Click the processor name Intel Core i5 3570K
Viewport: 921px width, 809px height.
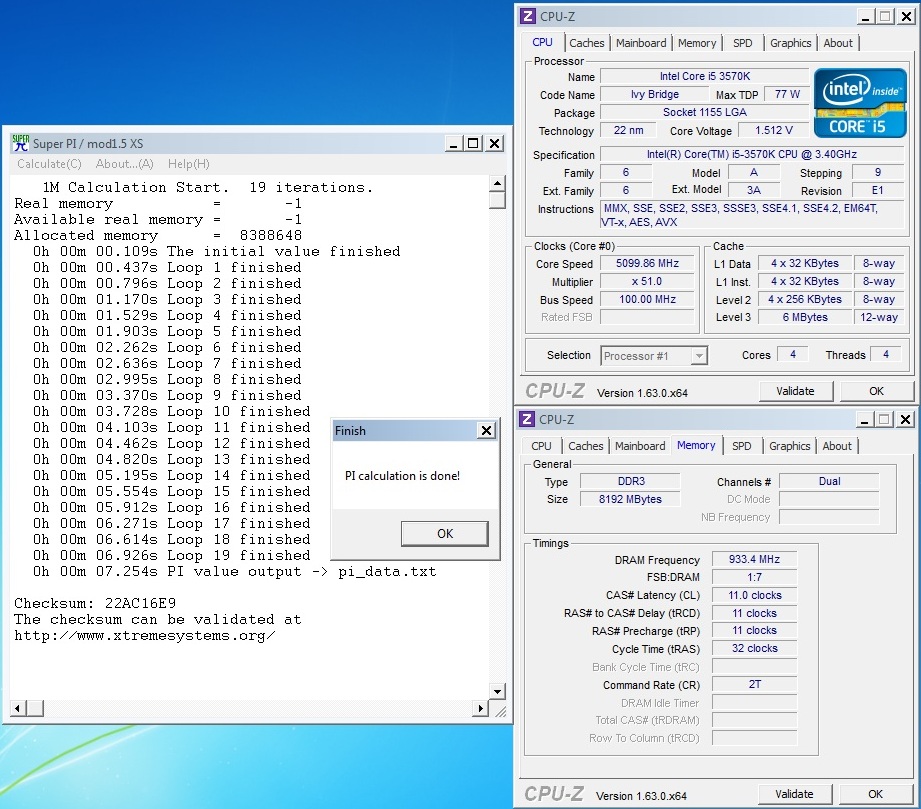pos(705,76)
